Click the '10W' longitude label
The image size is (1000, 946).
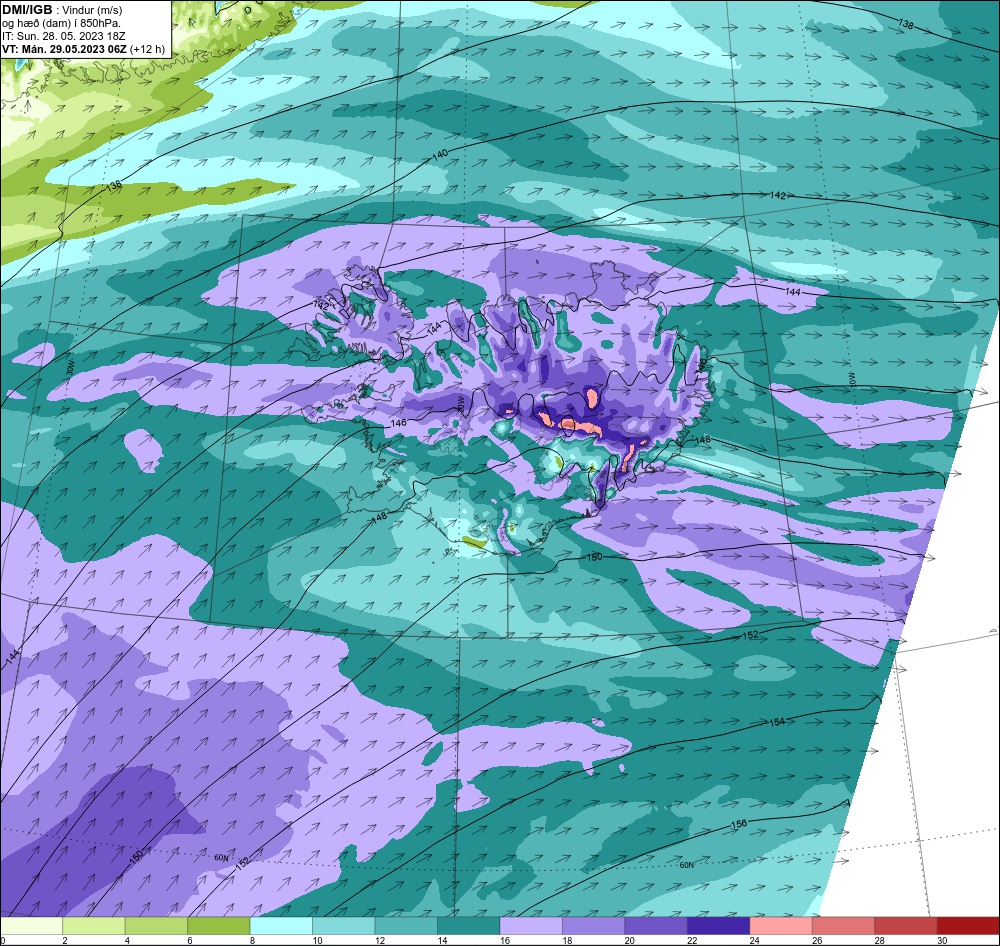tap(851, 378)
